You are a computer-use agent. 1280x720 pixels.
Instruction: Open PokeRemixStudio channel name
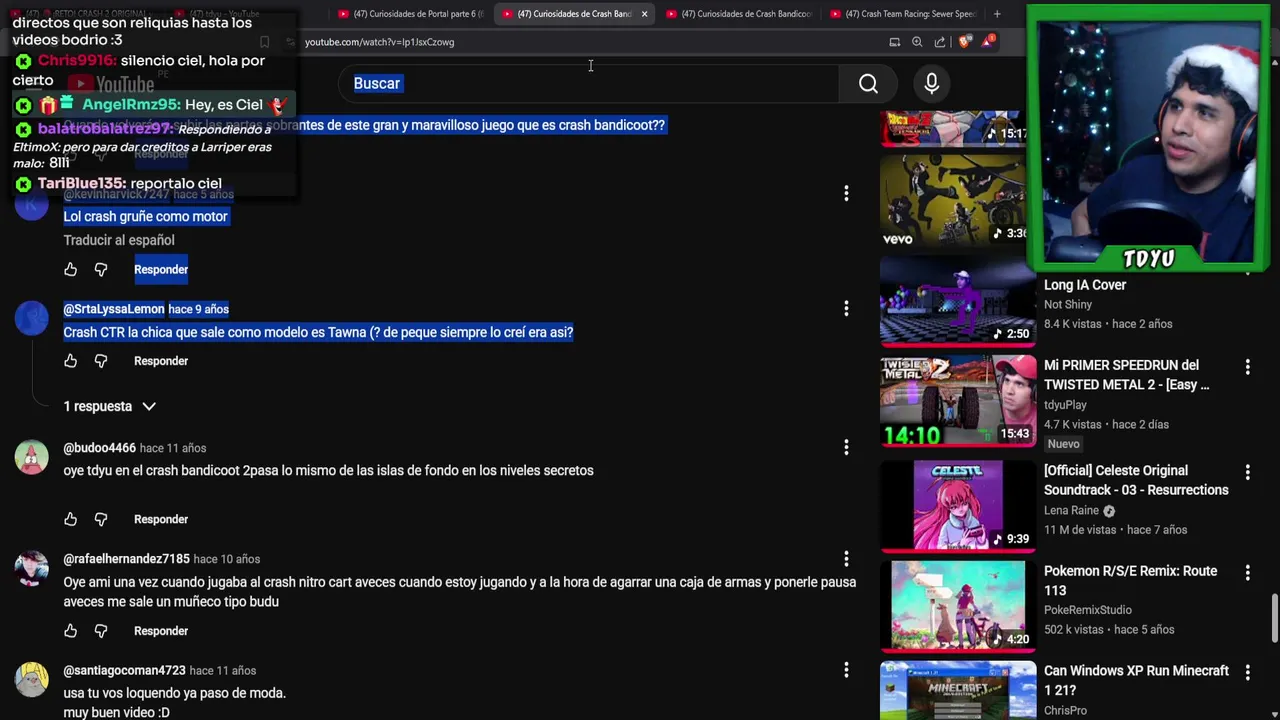[1088, 610]
